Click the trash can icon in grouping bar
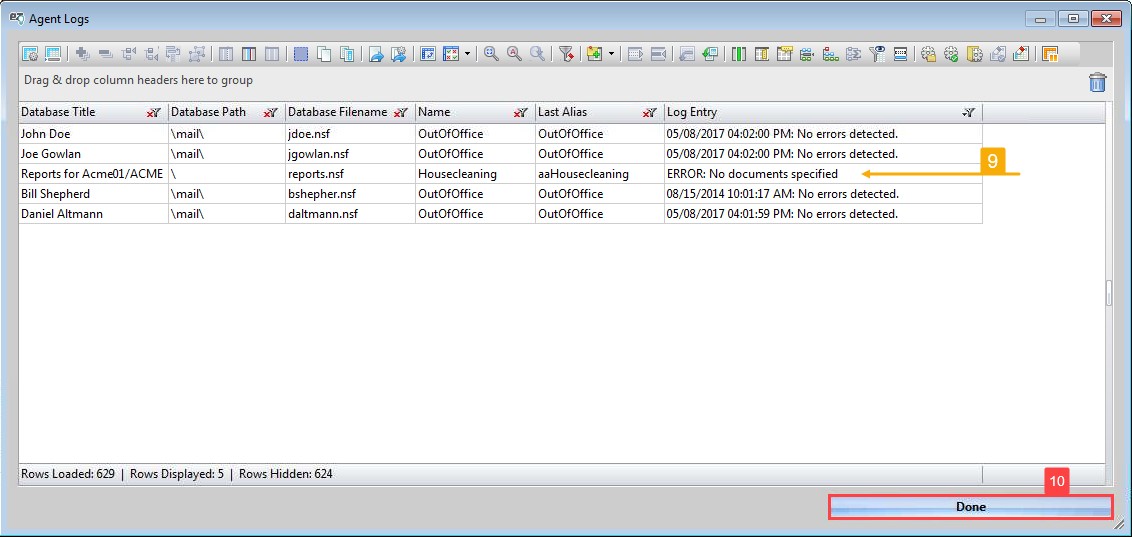1132x537 pixels. tap(1097, 82)
